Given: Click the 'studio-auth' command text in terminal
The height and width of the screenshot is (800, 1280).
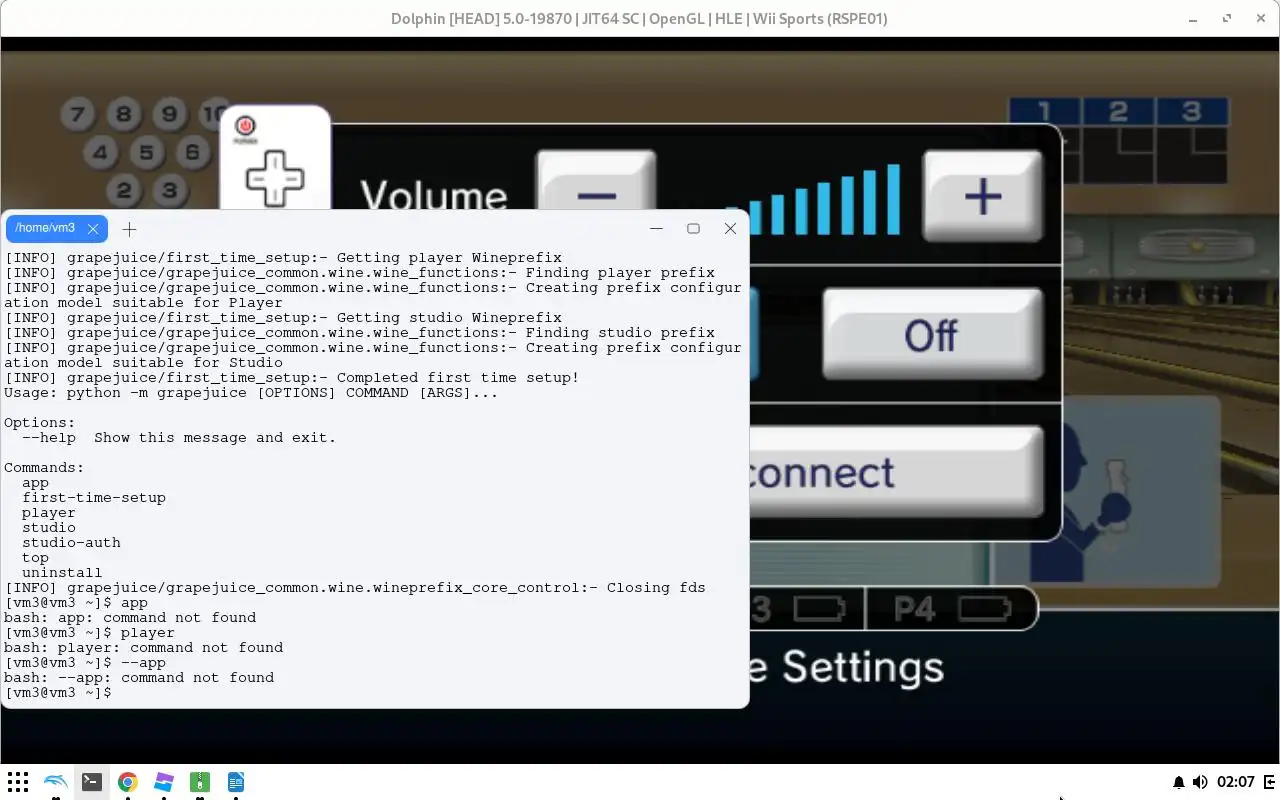Looking at the screenshot, I should pyautogui.click(x=71, y=543).
